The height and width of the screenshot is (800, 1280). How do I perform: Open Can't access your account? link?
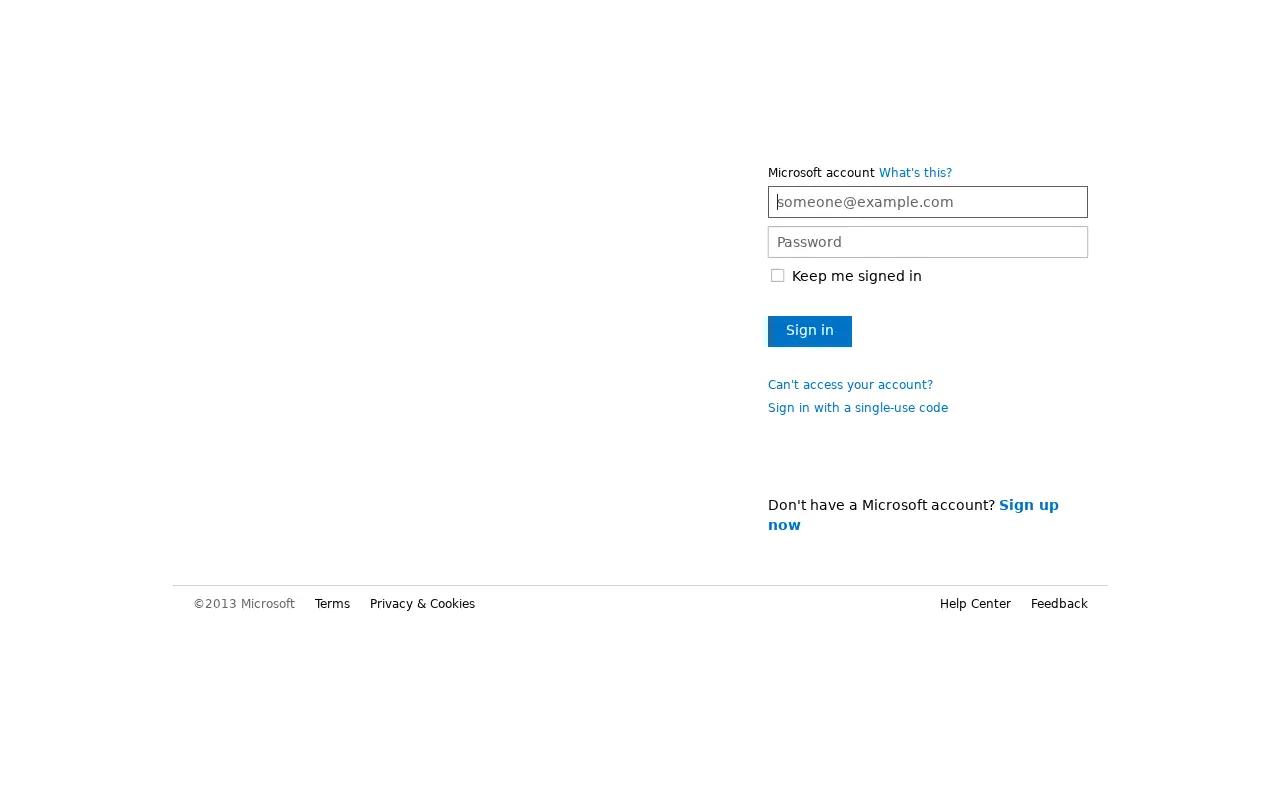click(850, 385)
